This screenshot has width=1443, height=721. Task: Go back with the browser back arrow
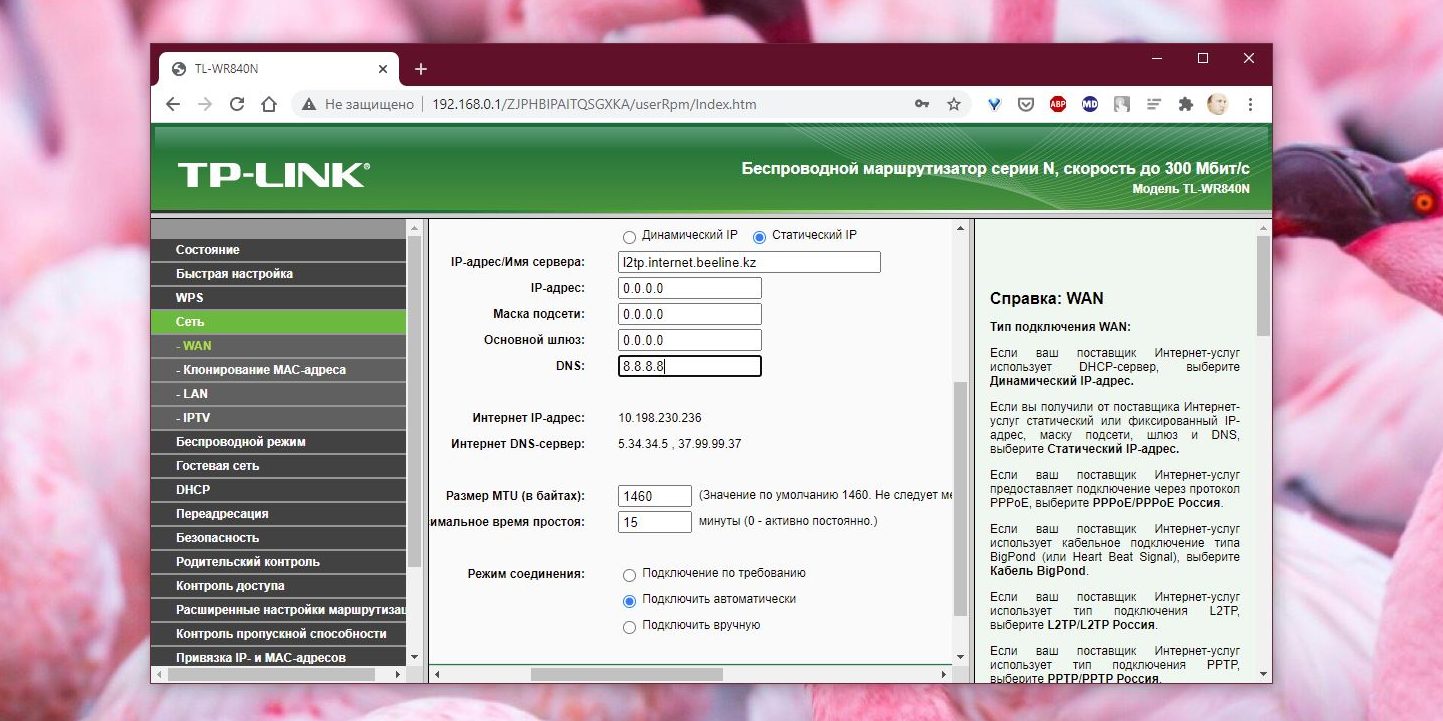pyautogui.click(x=173, y=104)
